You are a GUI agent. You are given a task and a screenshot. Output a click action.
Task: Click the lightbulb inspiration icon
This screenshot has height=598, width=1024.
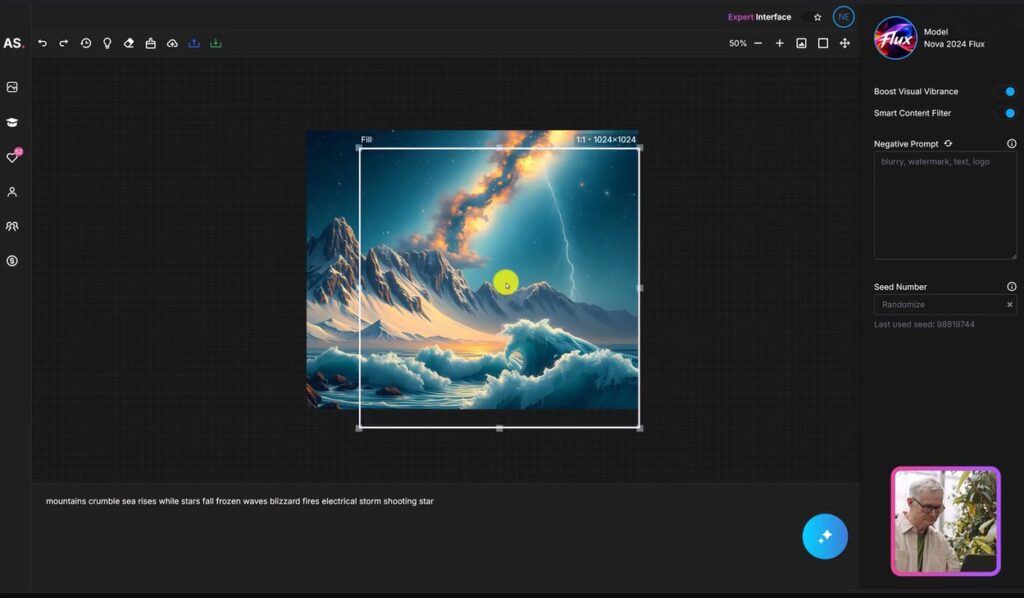coord(108,43)
